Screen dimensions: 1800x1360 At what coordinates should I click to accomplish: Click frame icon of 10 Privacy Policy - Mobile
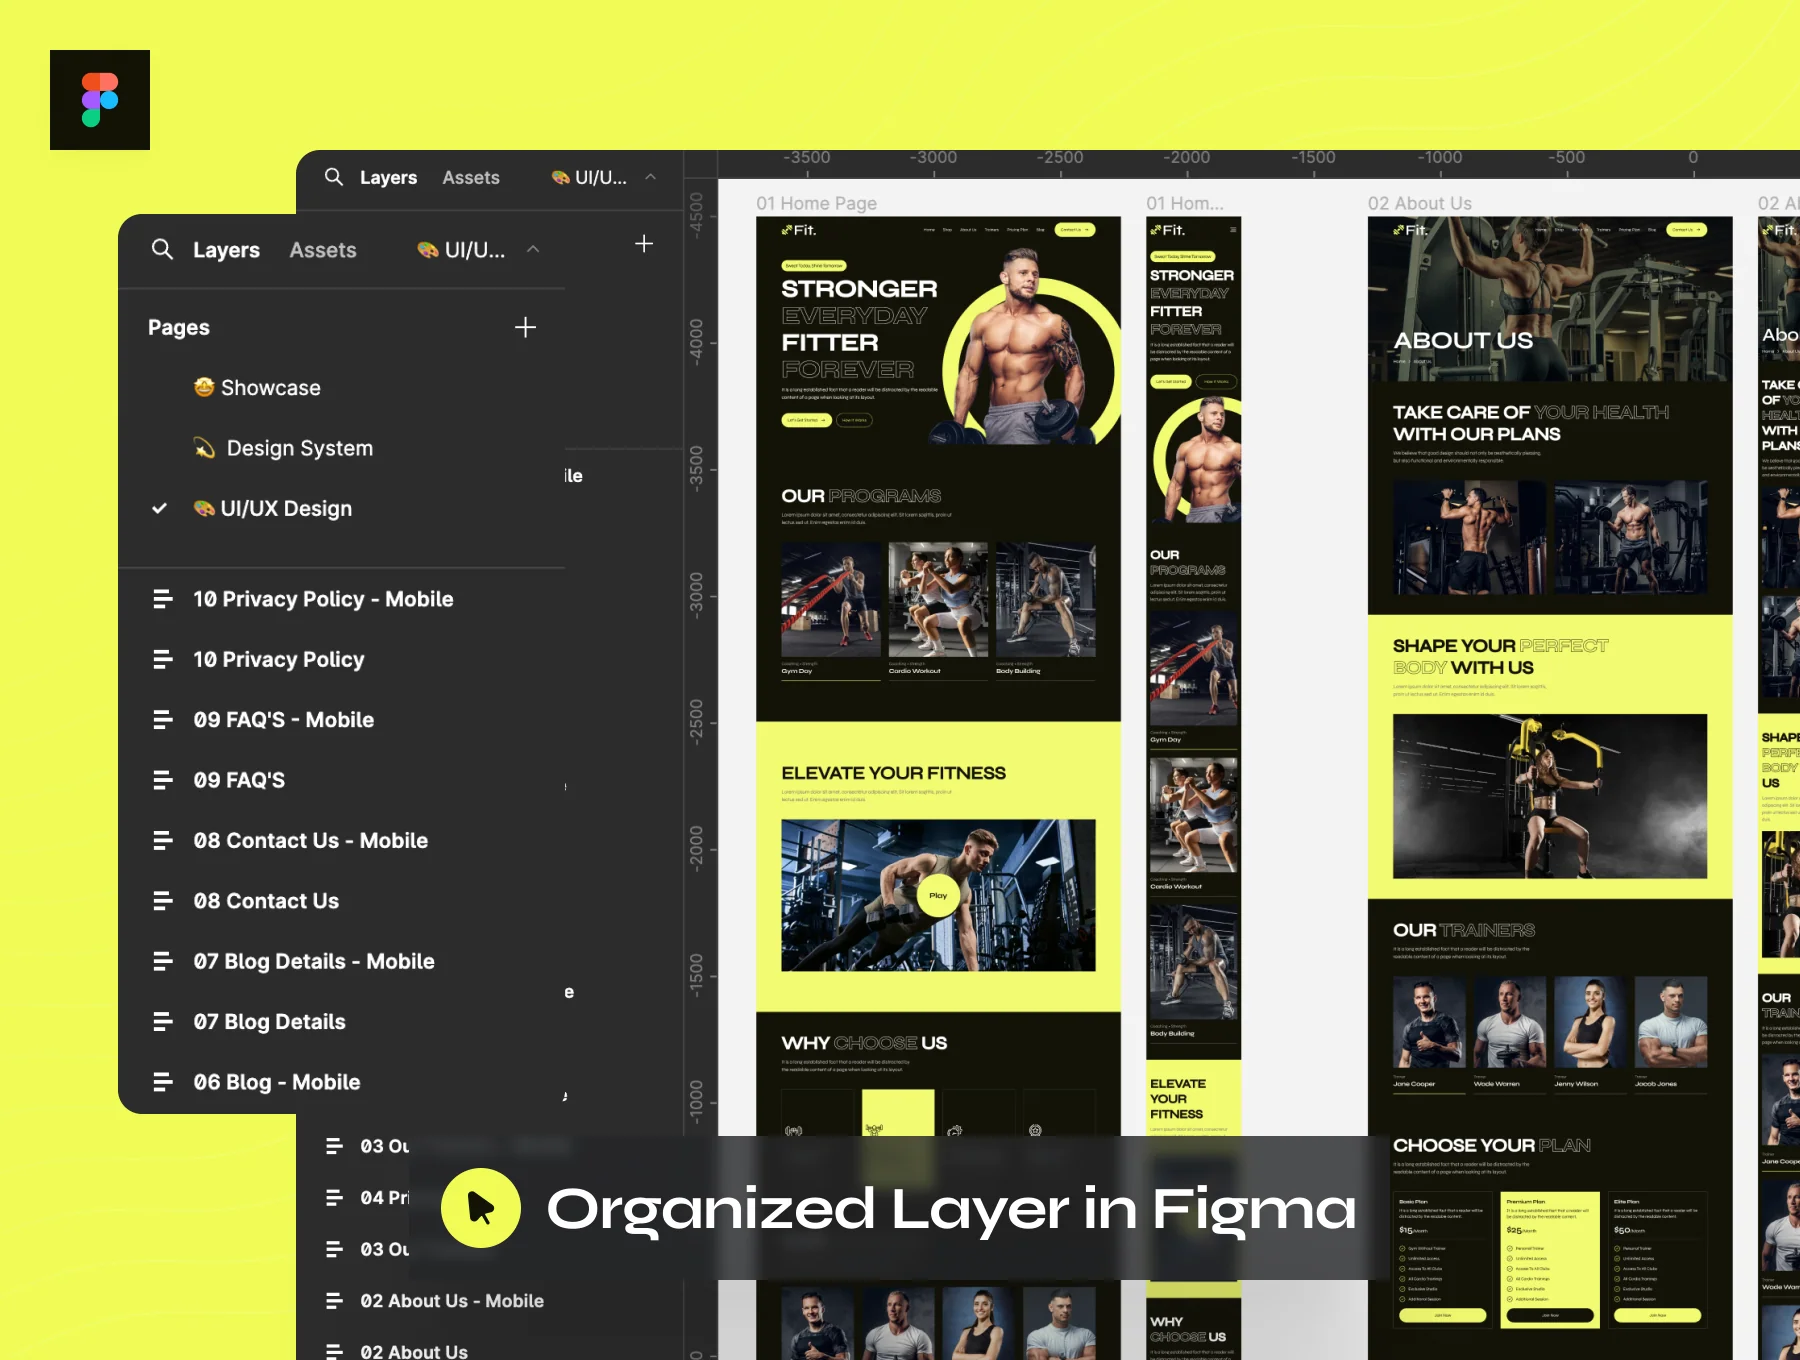pyautogui.click(x=162, y=599)
